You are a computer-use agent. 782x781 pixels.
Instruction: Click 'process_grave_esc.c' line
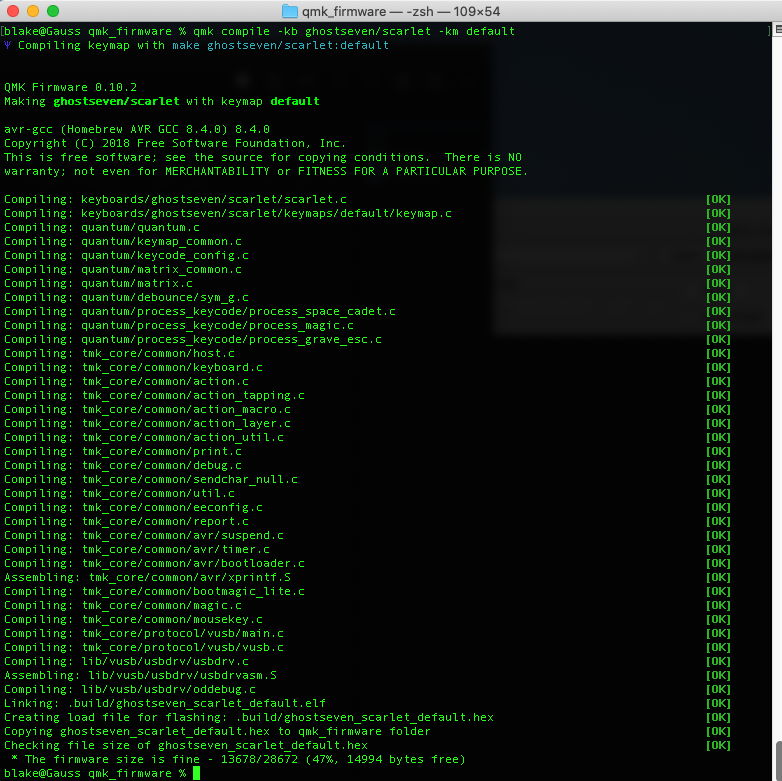193,339
